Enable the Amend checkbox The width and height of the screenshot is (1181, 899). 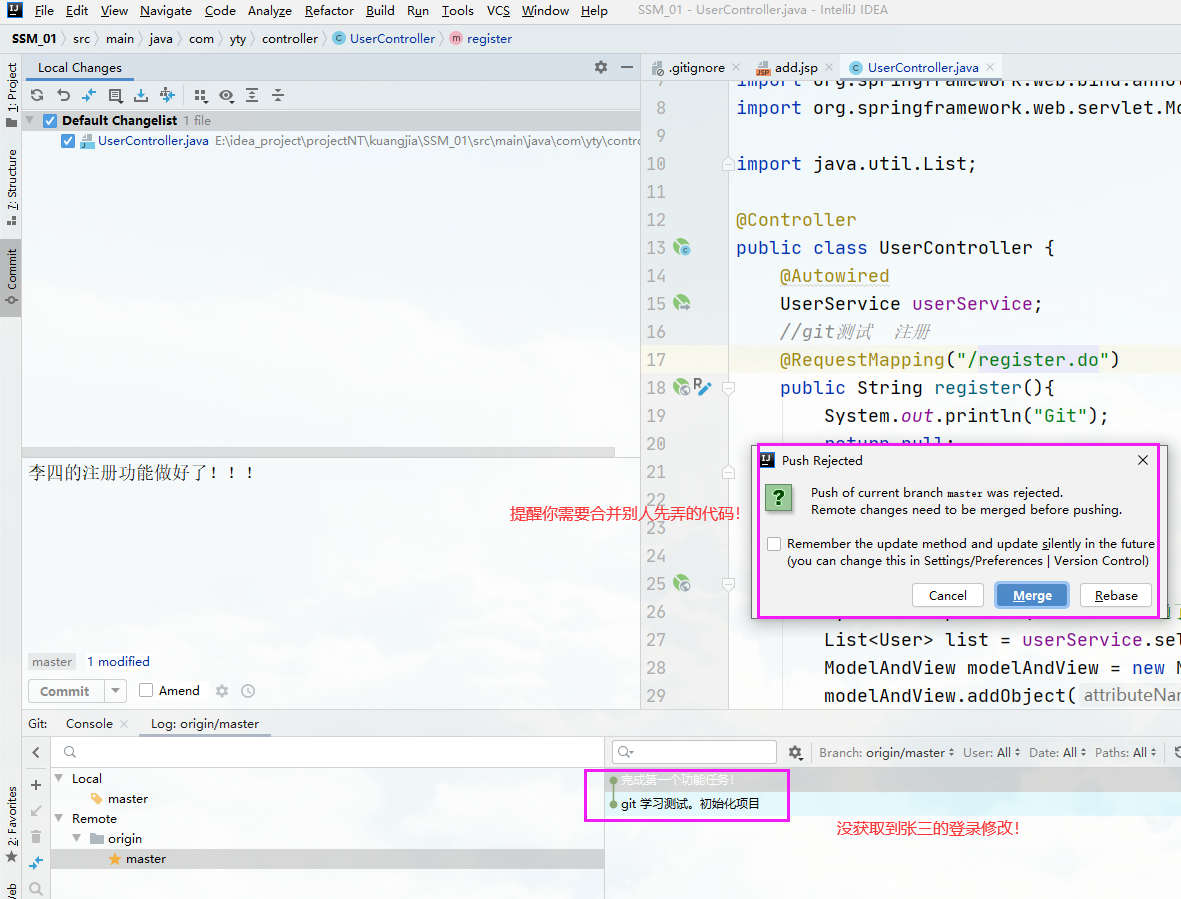point(148,690)
